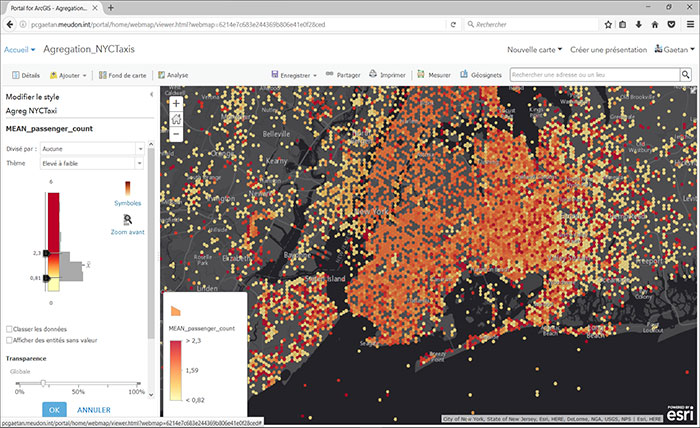Bookmark this page with the star icon

pos(608,25)
